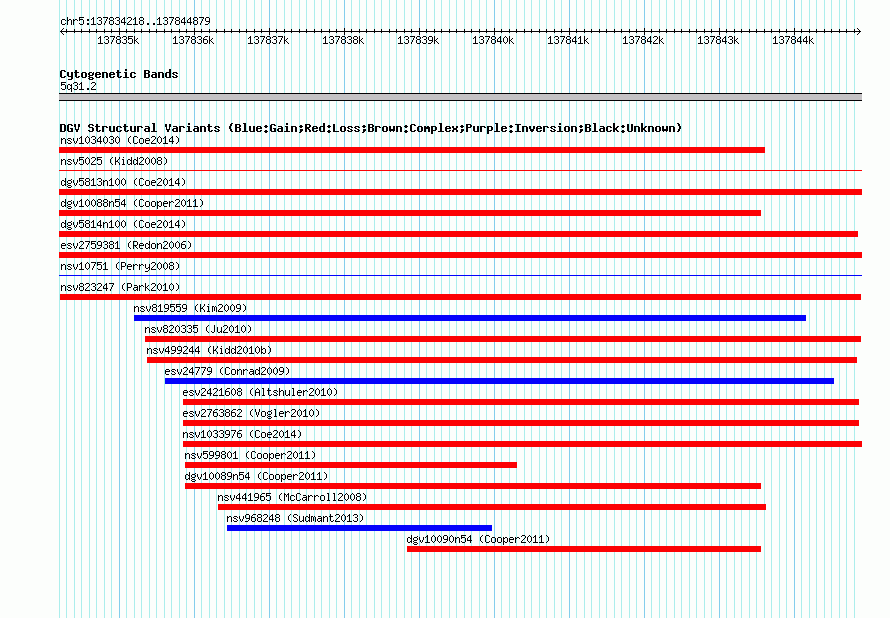Viewport: 890px width, 618px height.
Task: Select the red bar under esv2421608
Action: (520, 402)
